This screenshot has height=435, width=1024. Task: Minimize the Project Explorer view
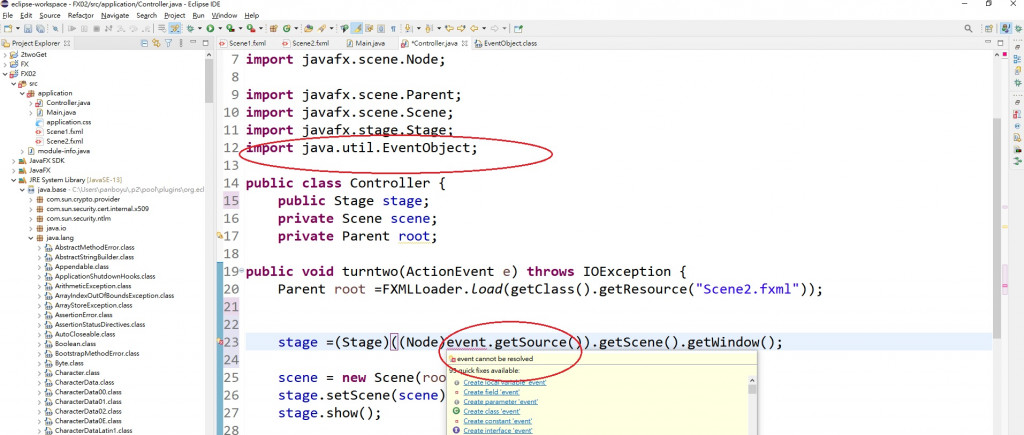[193, 42]
